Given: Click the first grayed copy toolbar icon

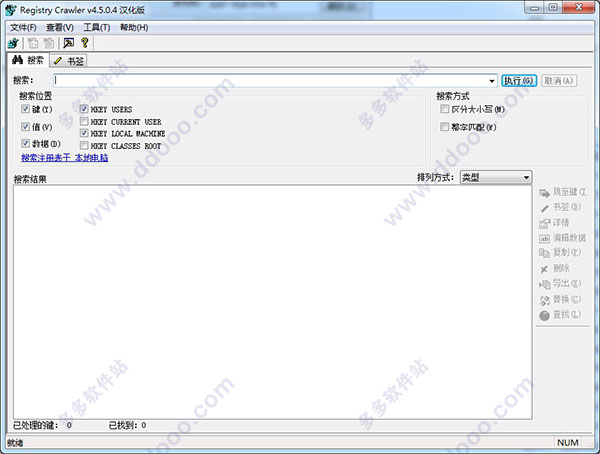Looking at the screenshot, I should tap(33, 43).
